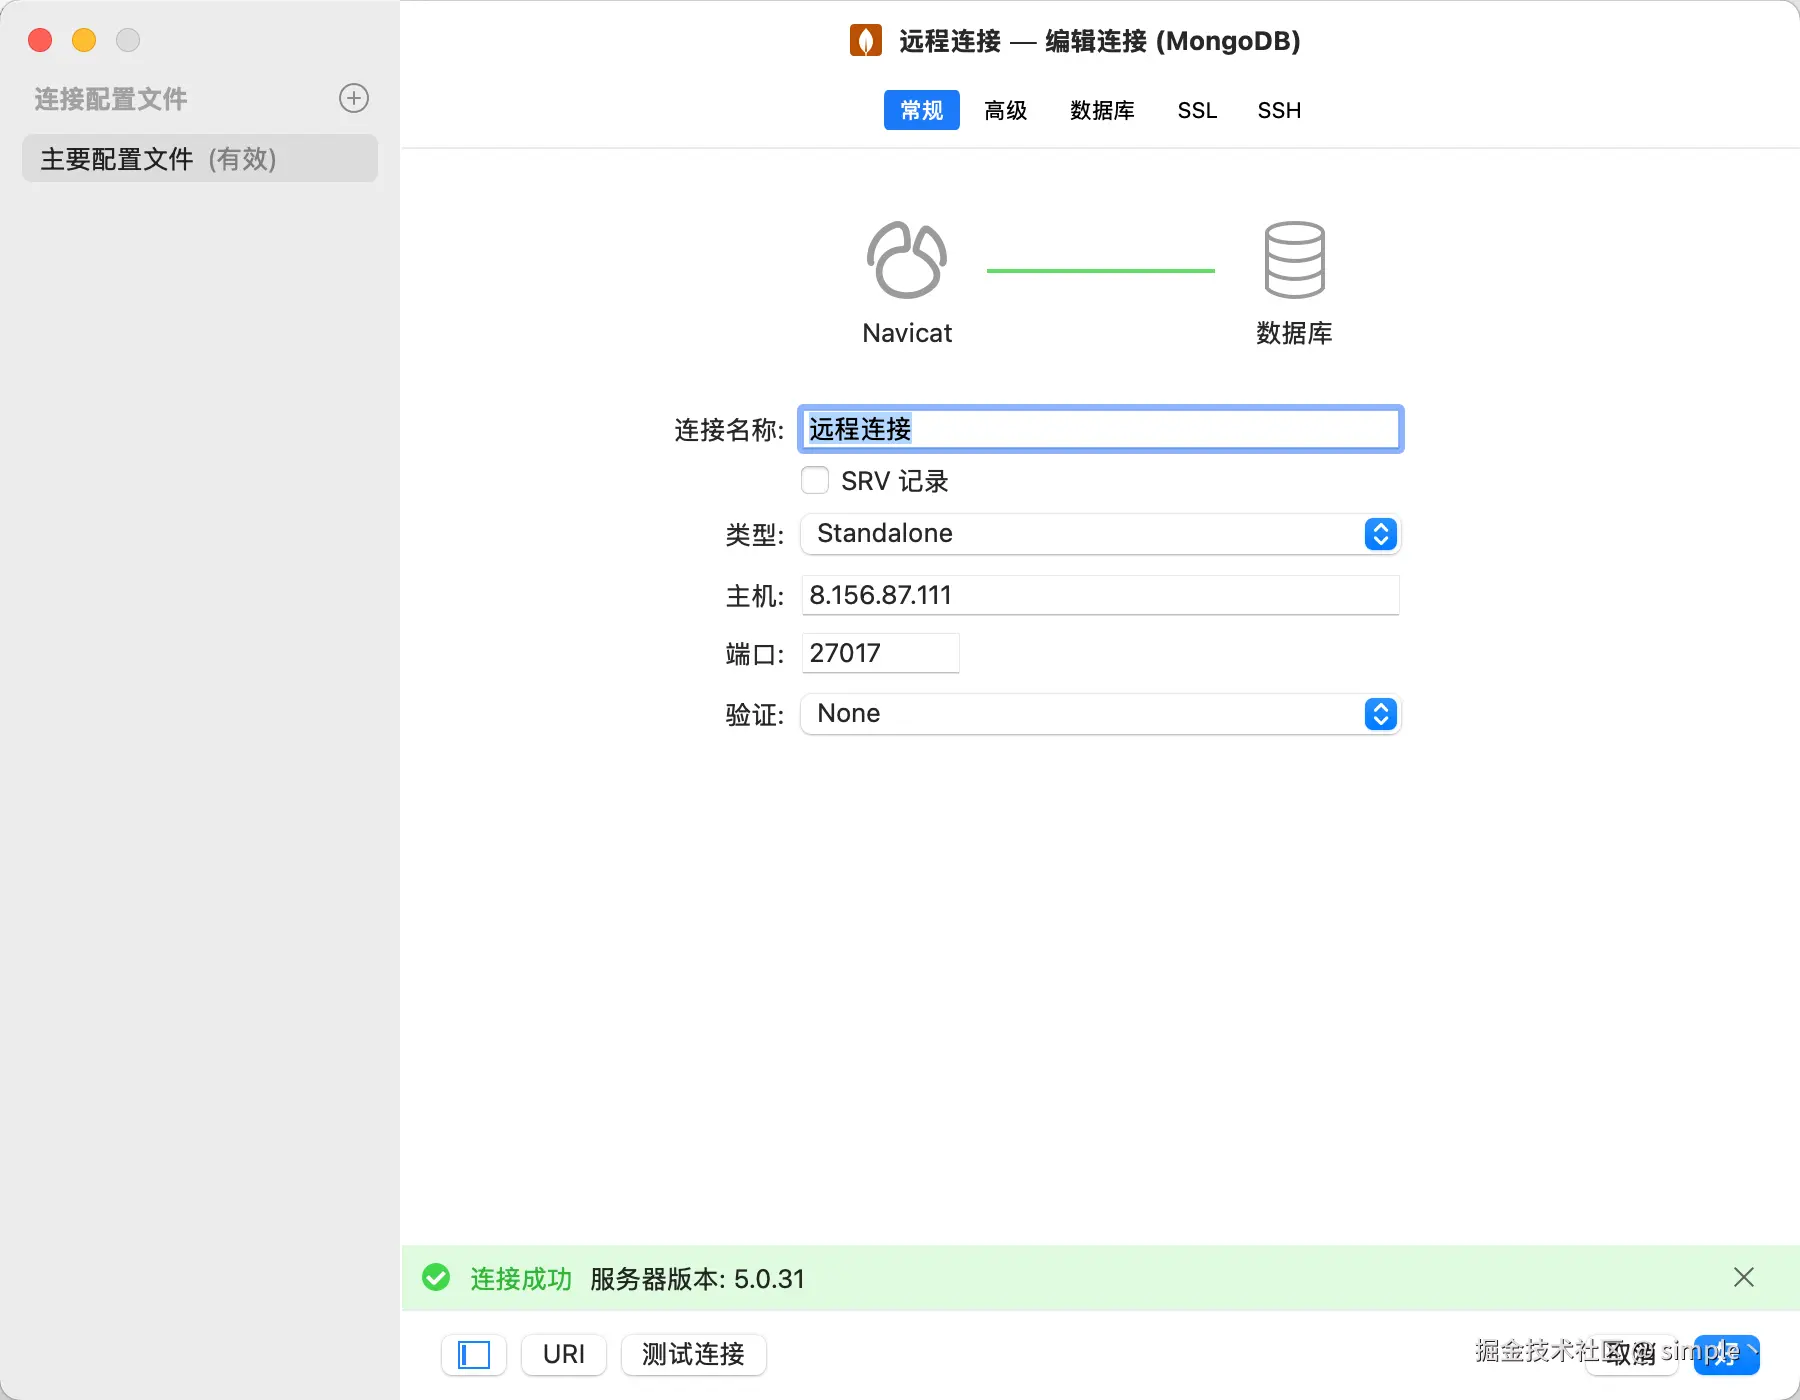The height and width of the screenshot is (1400, 1800).
Task: Switch to the 高级 tab
Action: (1006, 110)
